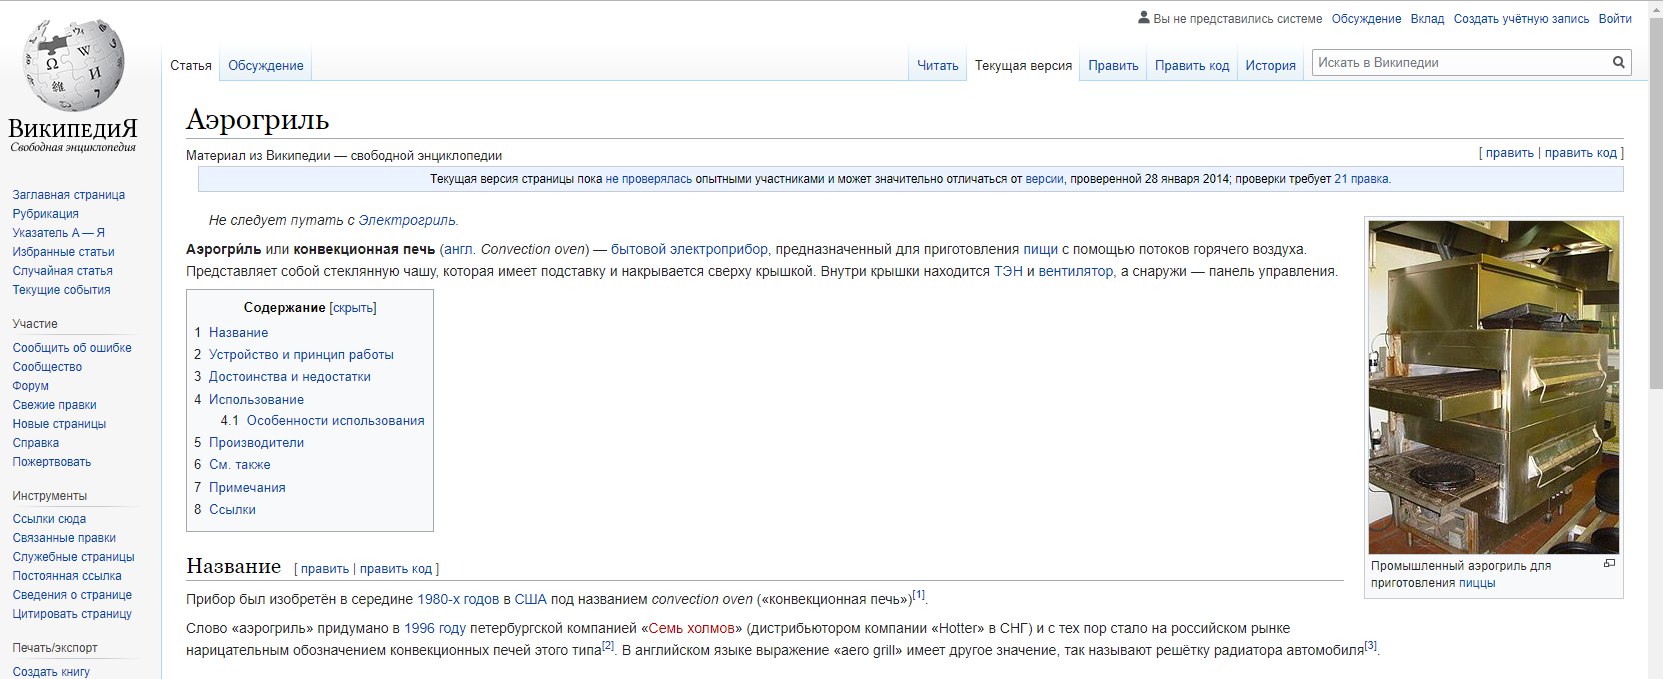Screen dimensions: 1663x679
Task: Open the Править код tab
Action: pyautogui.click(x=1192, y=65)
